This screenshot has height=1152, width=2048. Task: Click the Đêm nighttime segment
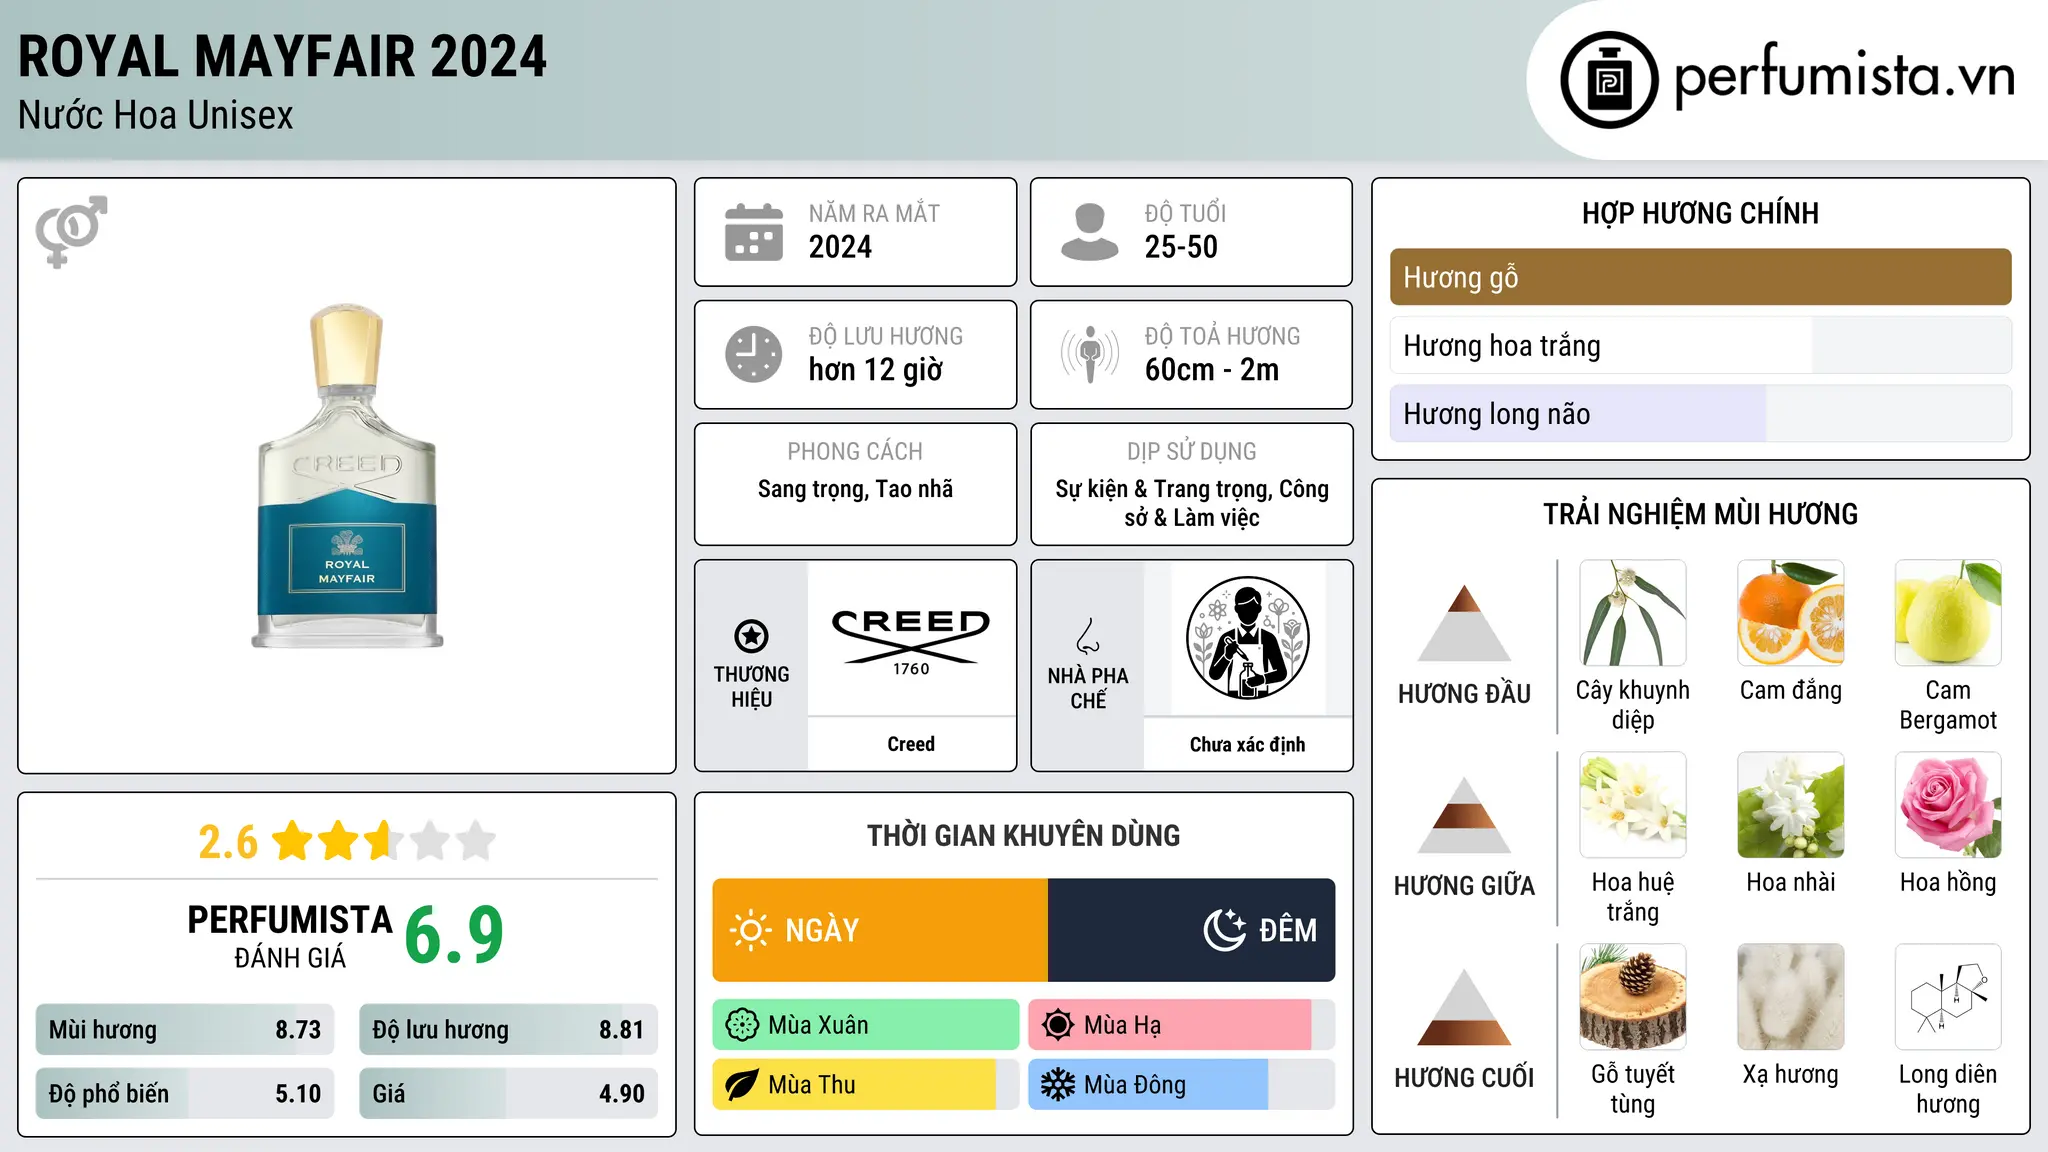coord(1191,930)
